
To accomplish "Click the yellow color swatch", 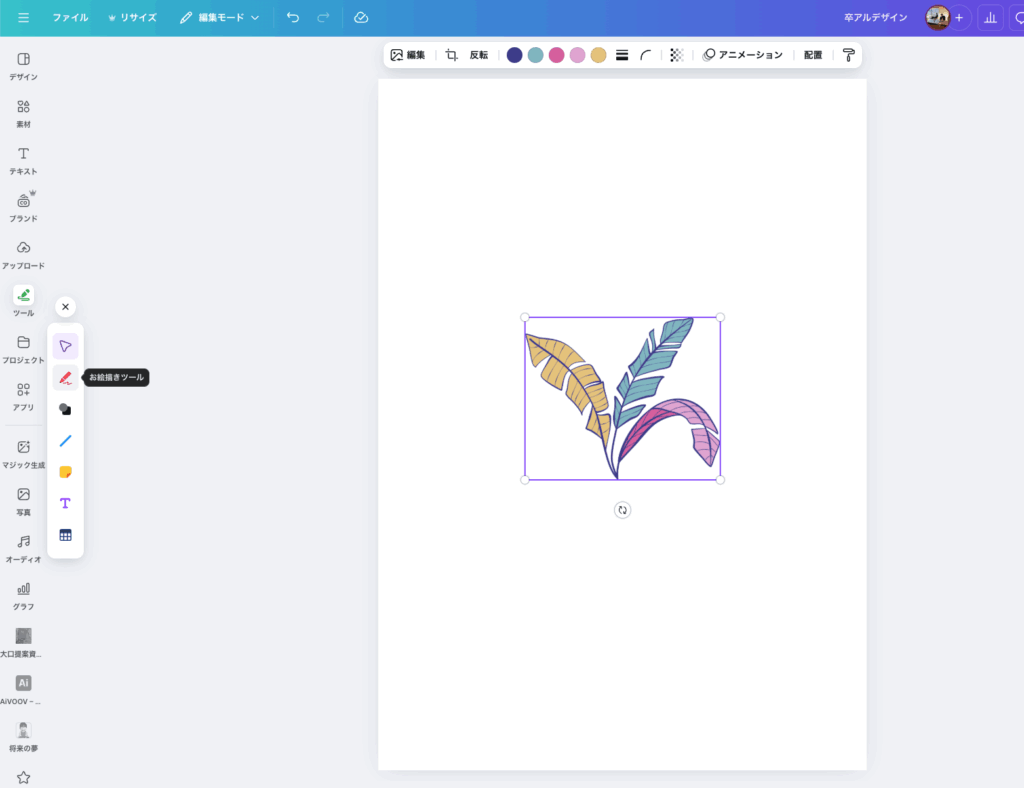I will point(598,55).
